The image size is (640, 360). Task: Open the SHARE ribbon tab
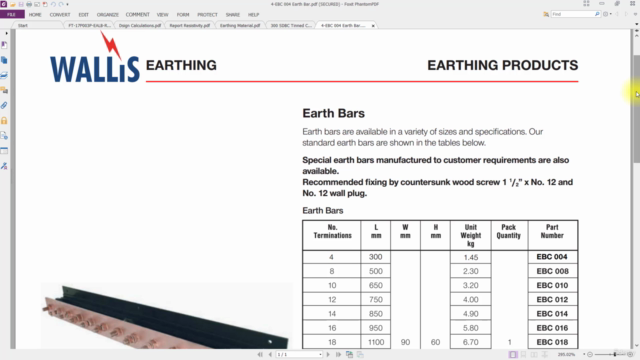click(233, 15)
